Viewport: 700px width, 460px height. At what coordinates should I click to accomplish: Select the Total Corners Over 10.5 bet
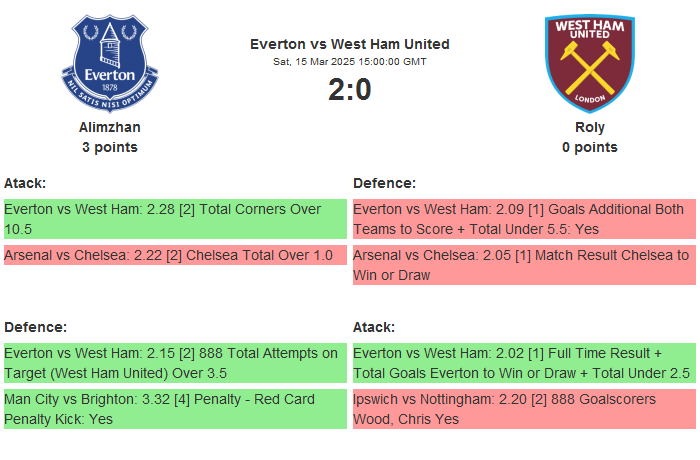pos(174,219)
